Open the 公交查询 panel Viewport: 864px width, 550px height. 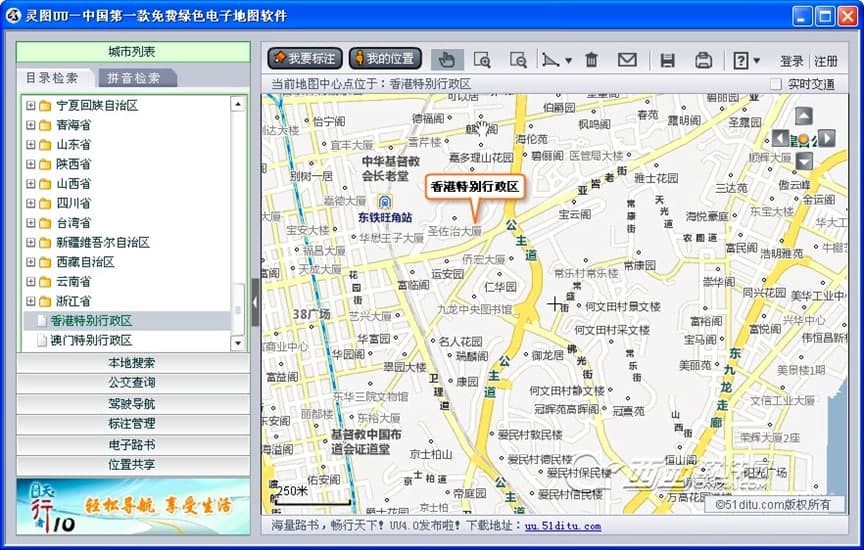point(131,383)
